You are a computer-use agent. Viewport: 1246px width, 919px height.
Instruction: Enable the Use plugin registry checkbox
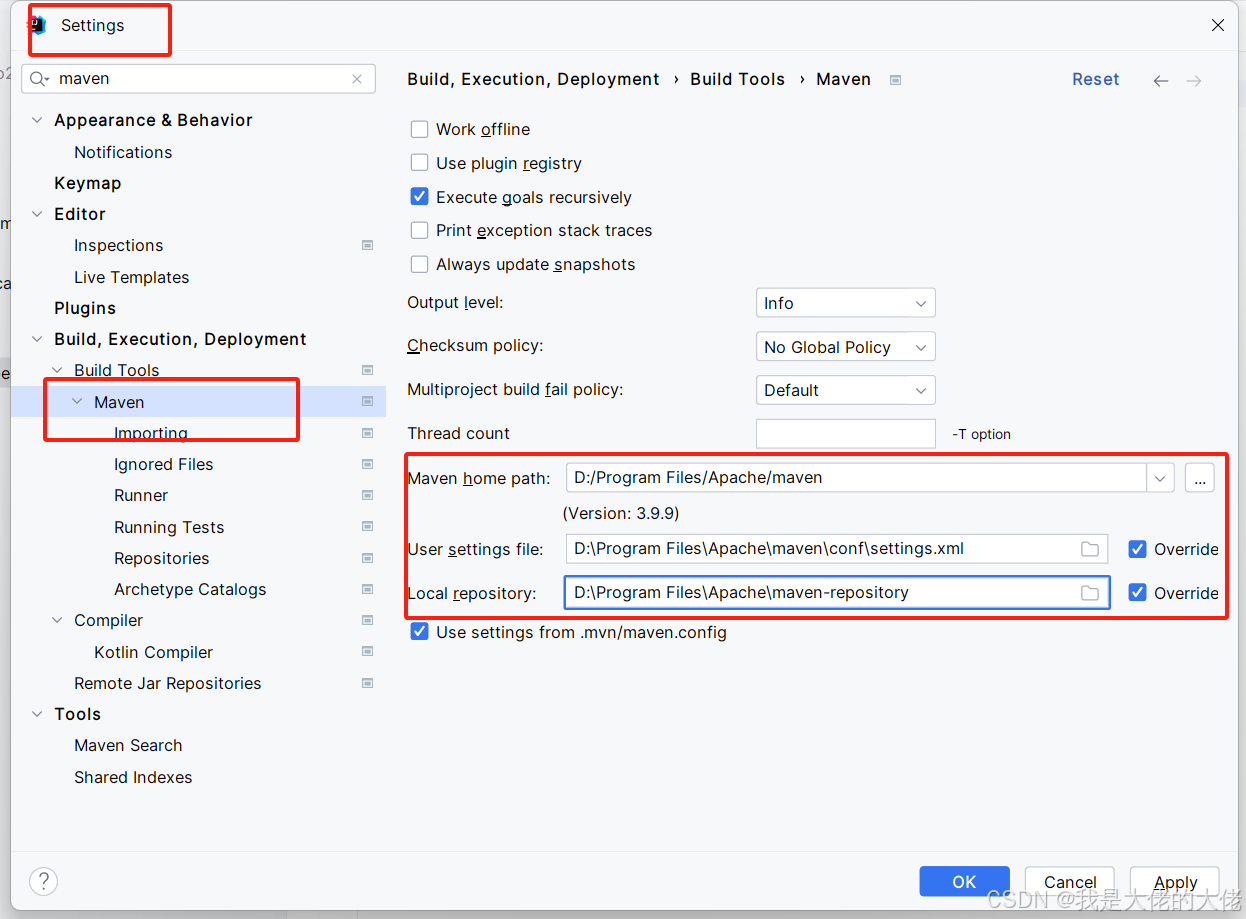point(420,163)
